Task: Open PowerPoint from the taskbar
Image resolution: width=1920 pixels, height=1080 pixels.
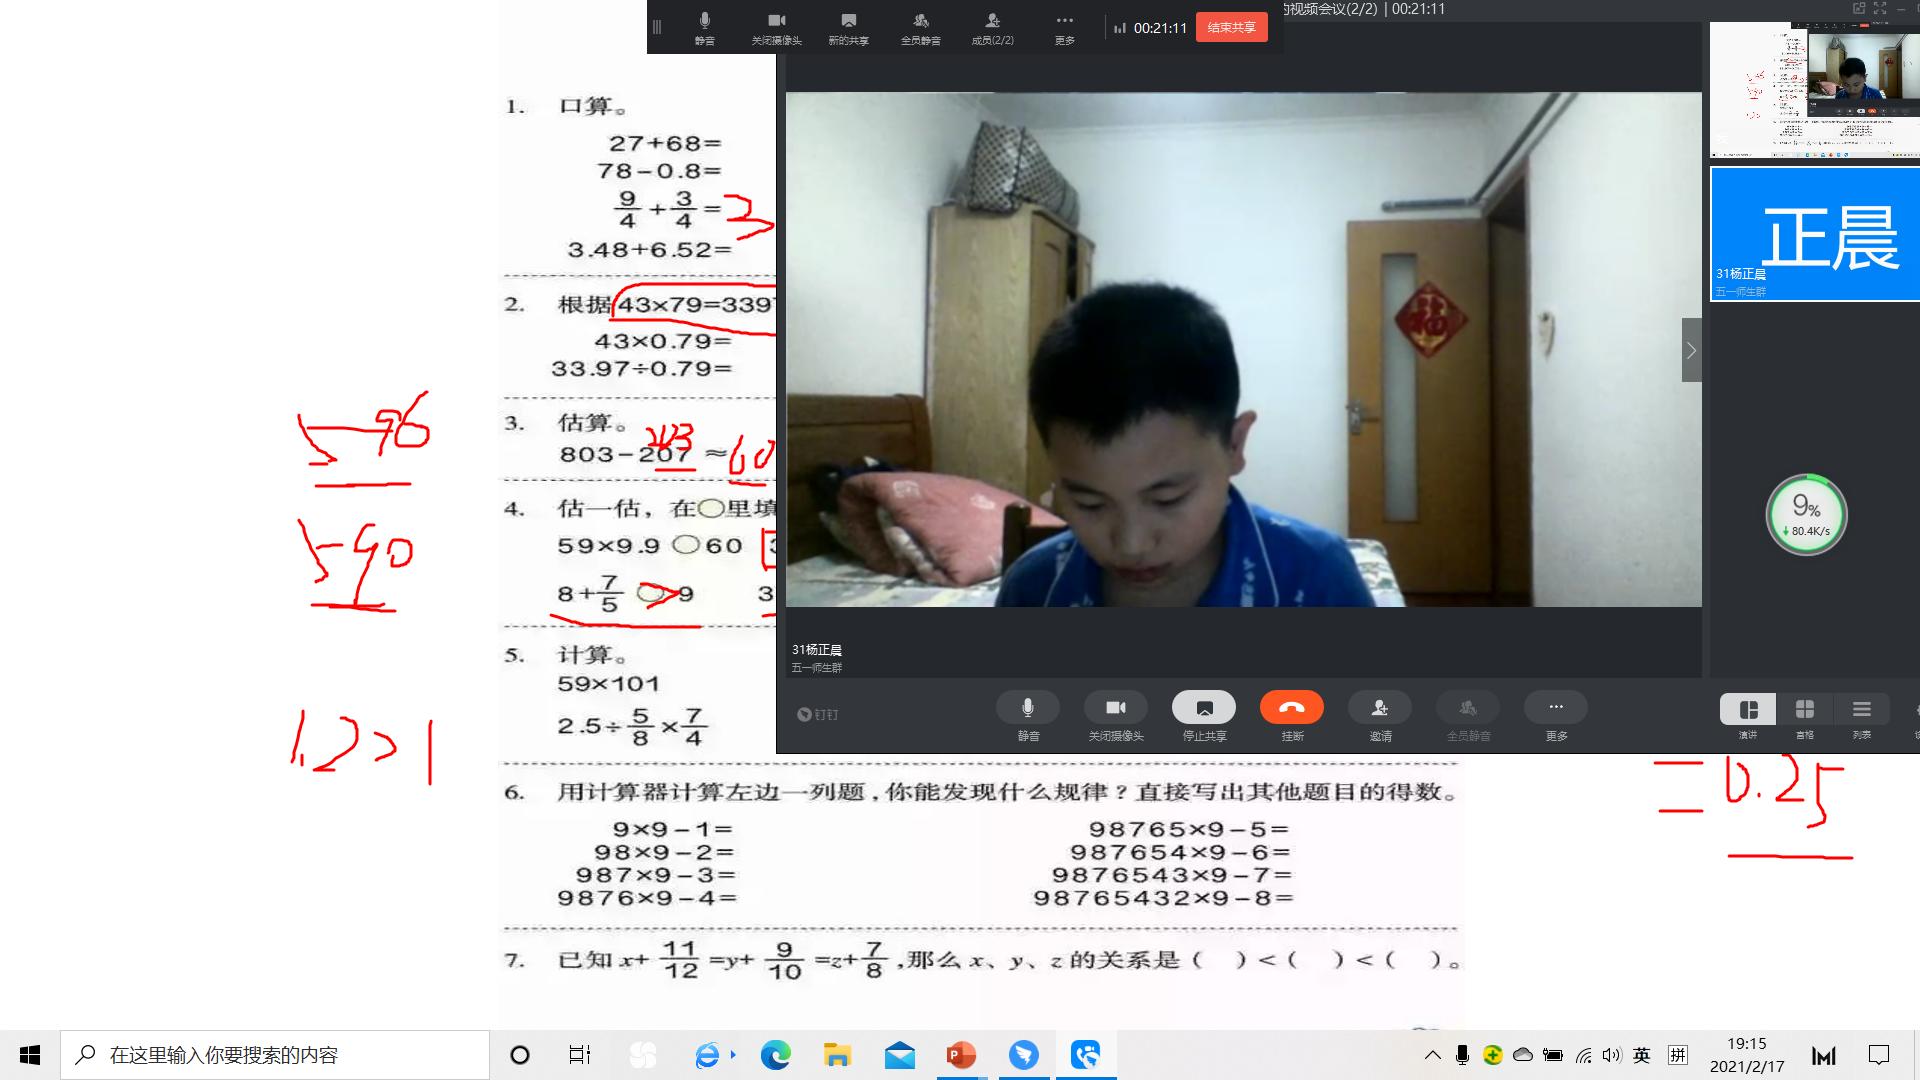Action: coord(961,1055)
